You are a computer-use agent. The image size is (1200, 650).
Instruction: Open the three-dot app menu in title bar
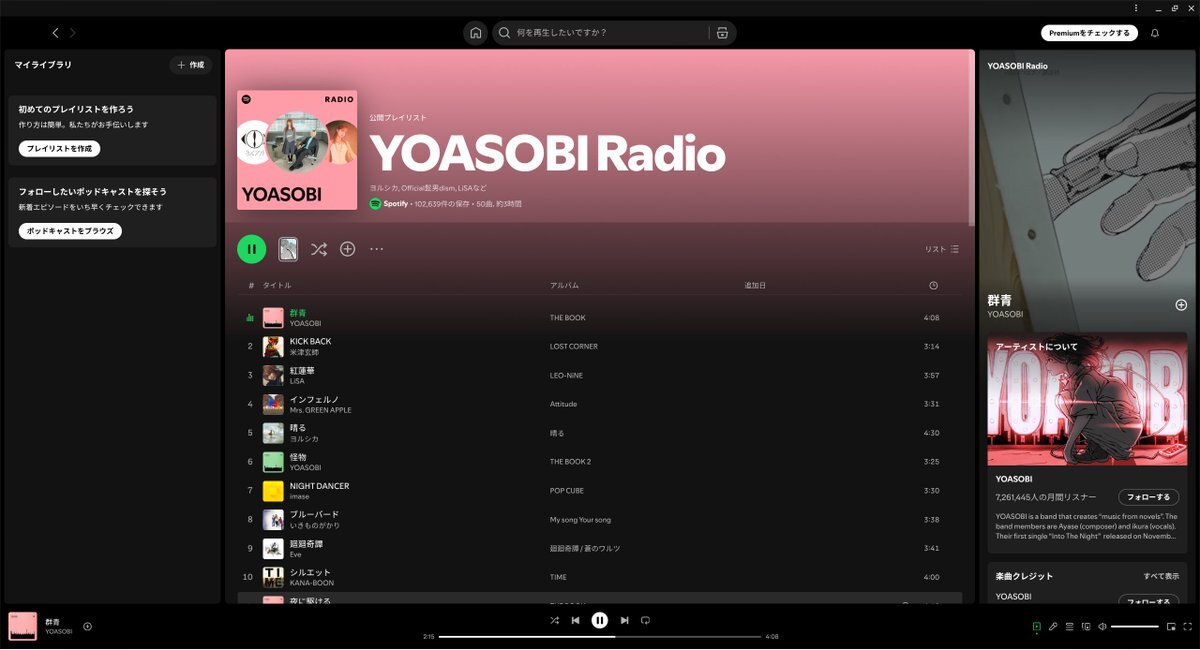1136,7
